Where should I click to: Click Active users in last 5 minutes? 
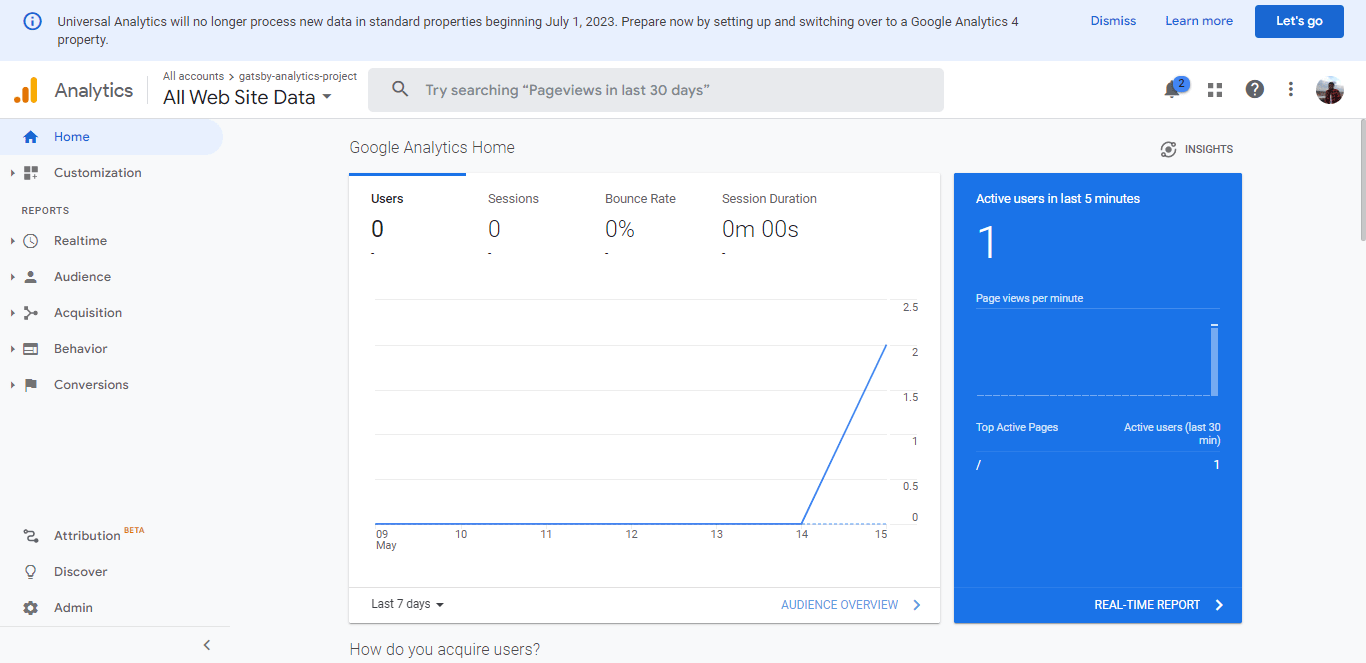[1058, 199]
